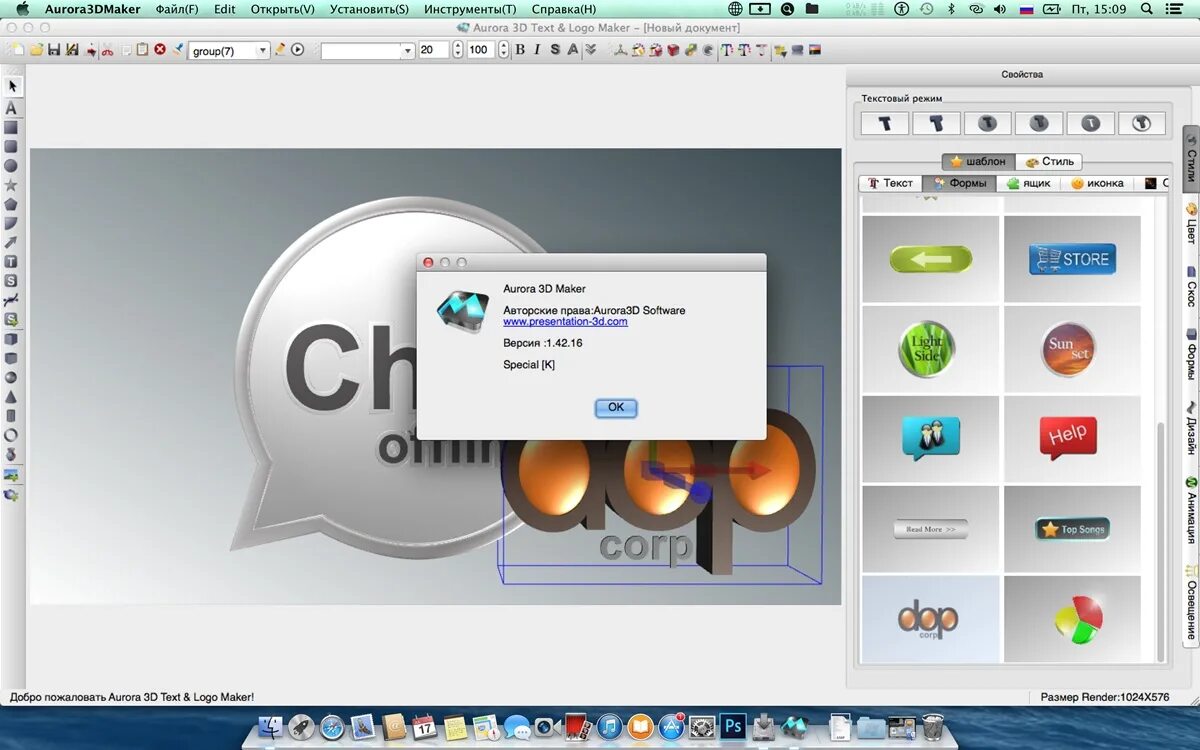This screenshot has width=1200, height=750.
Task: Open the empty font name dropdown
Action: click(367, 50)
